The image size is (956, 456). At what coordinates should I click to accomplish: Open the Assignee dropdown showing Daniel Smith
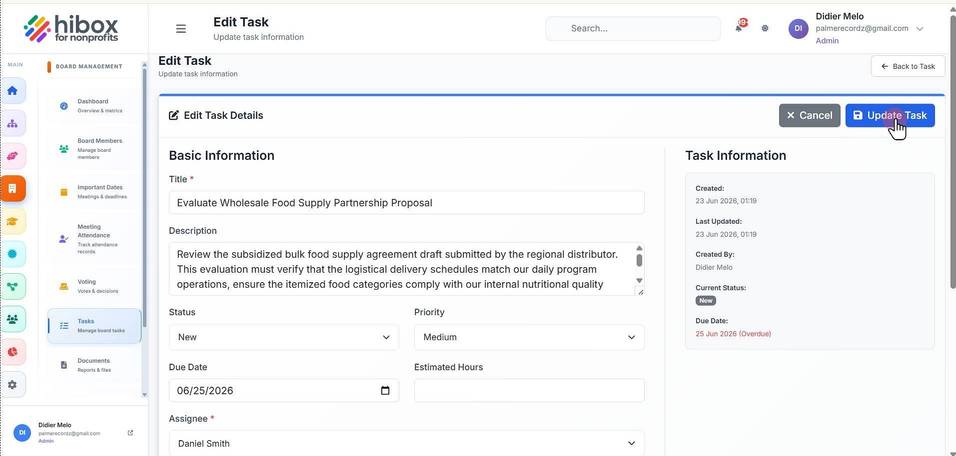[406, 443]
